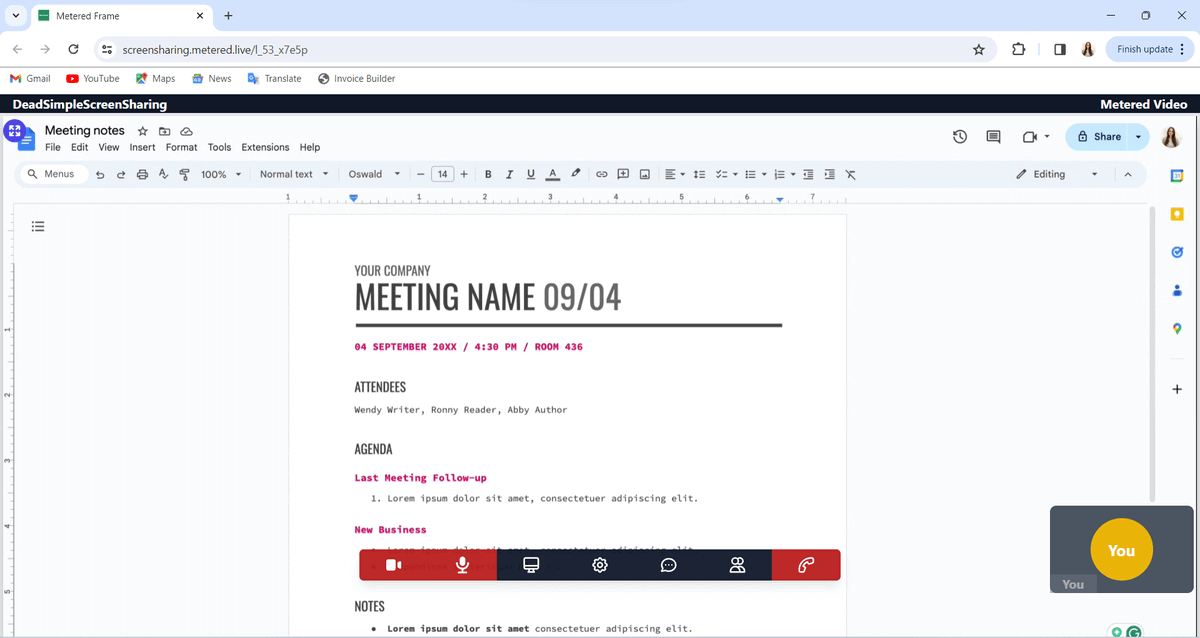Click the text color icon
This screenshot has width=1200, height=638.
click(x=553, y=174)
